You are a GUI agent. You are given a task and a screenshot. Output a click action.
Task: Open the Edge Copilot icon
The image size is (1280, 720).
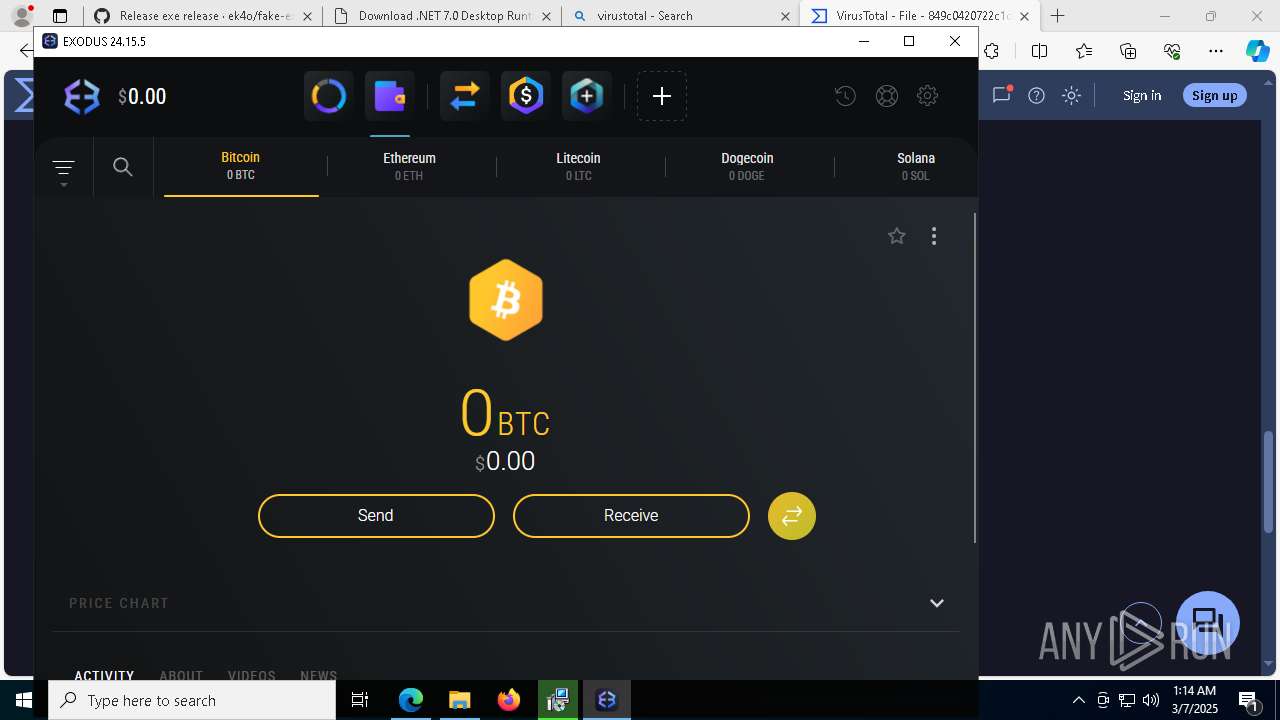point(1257,51)
